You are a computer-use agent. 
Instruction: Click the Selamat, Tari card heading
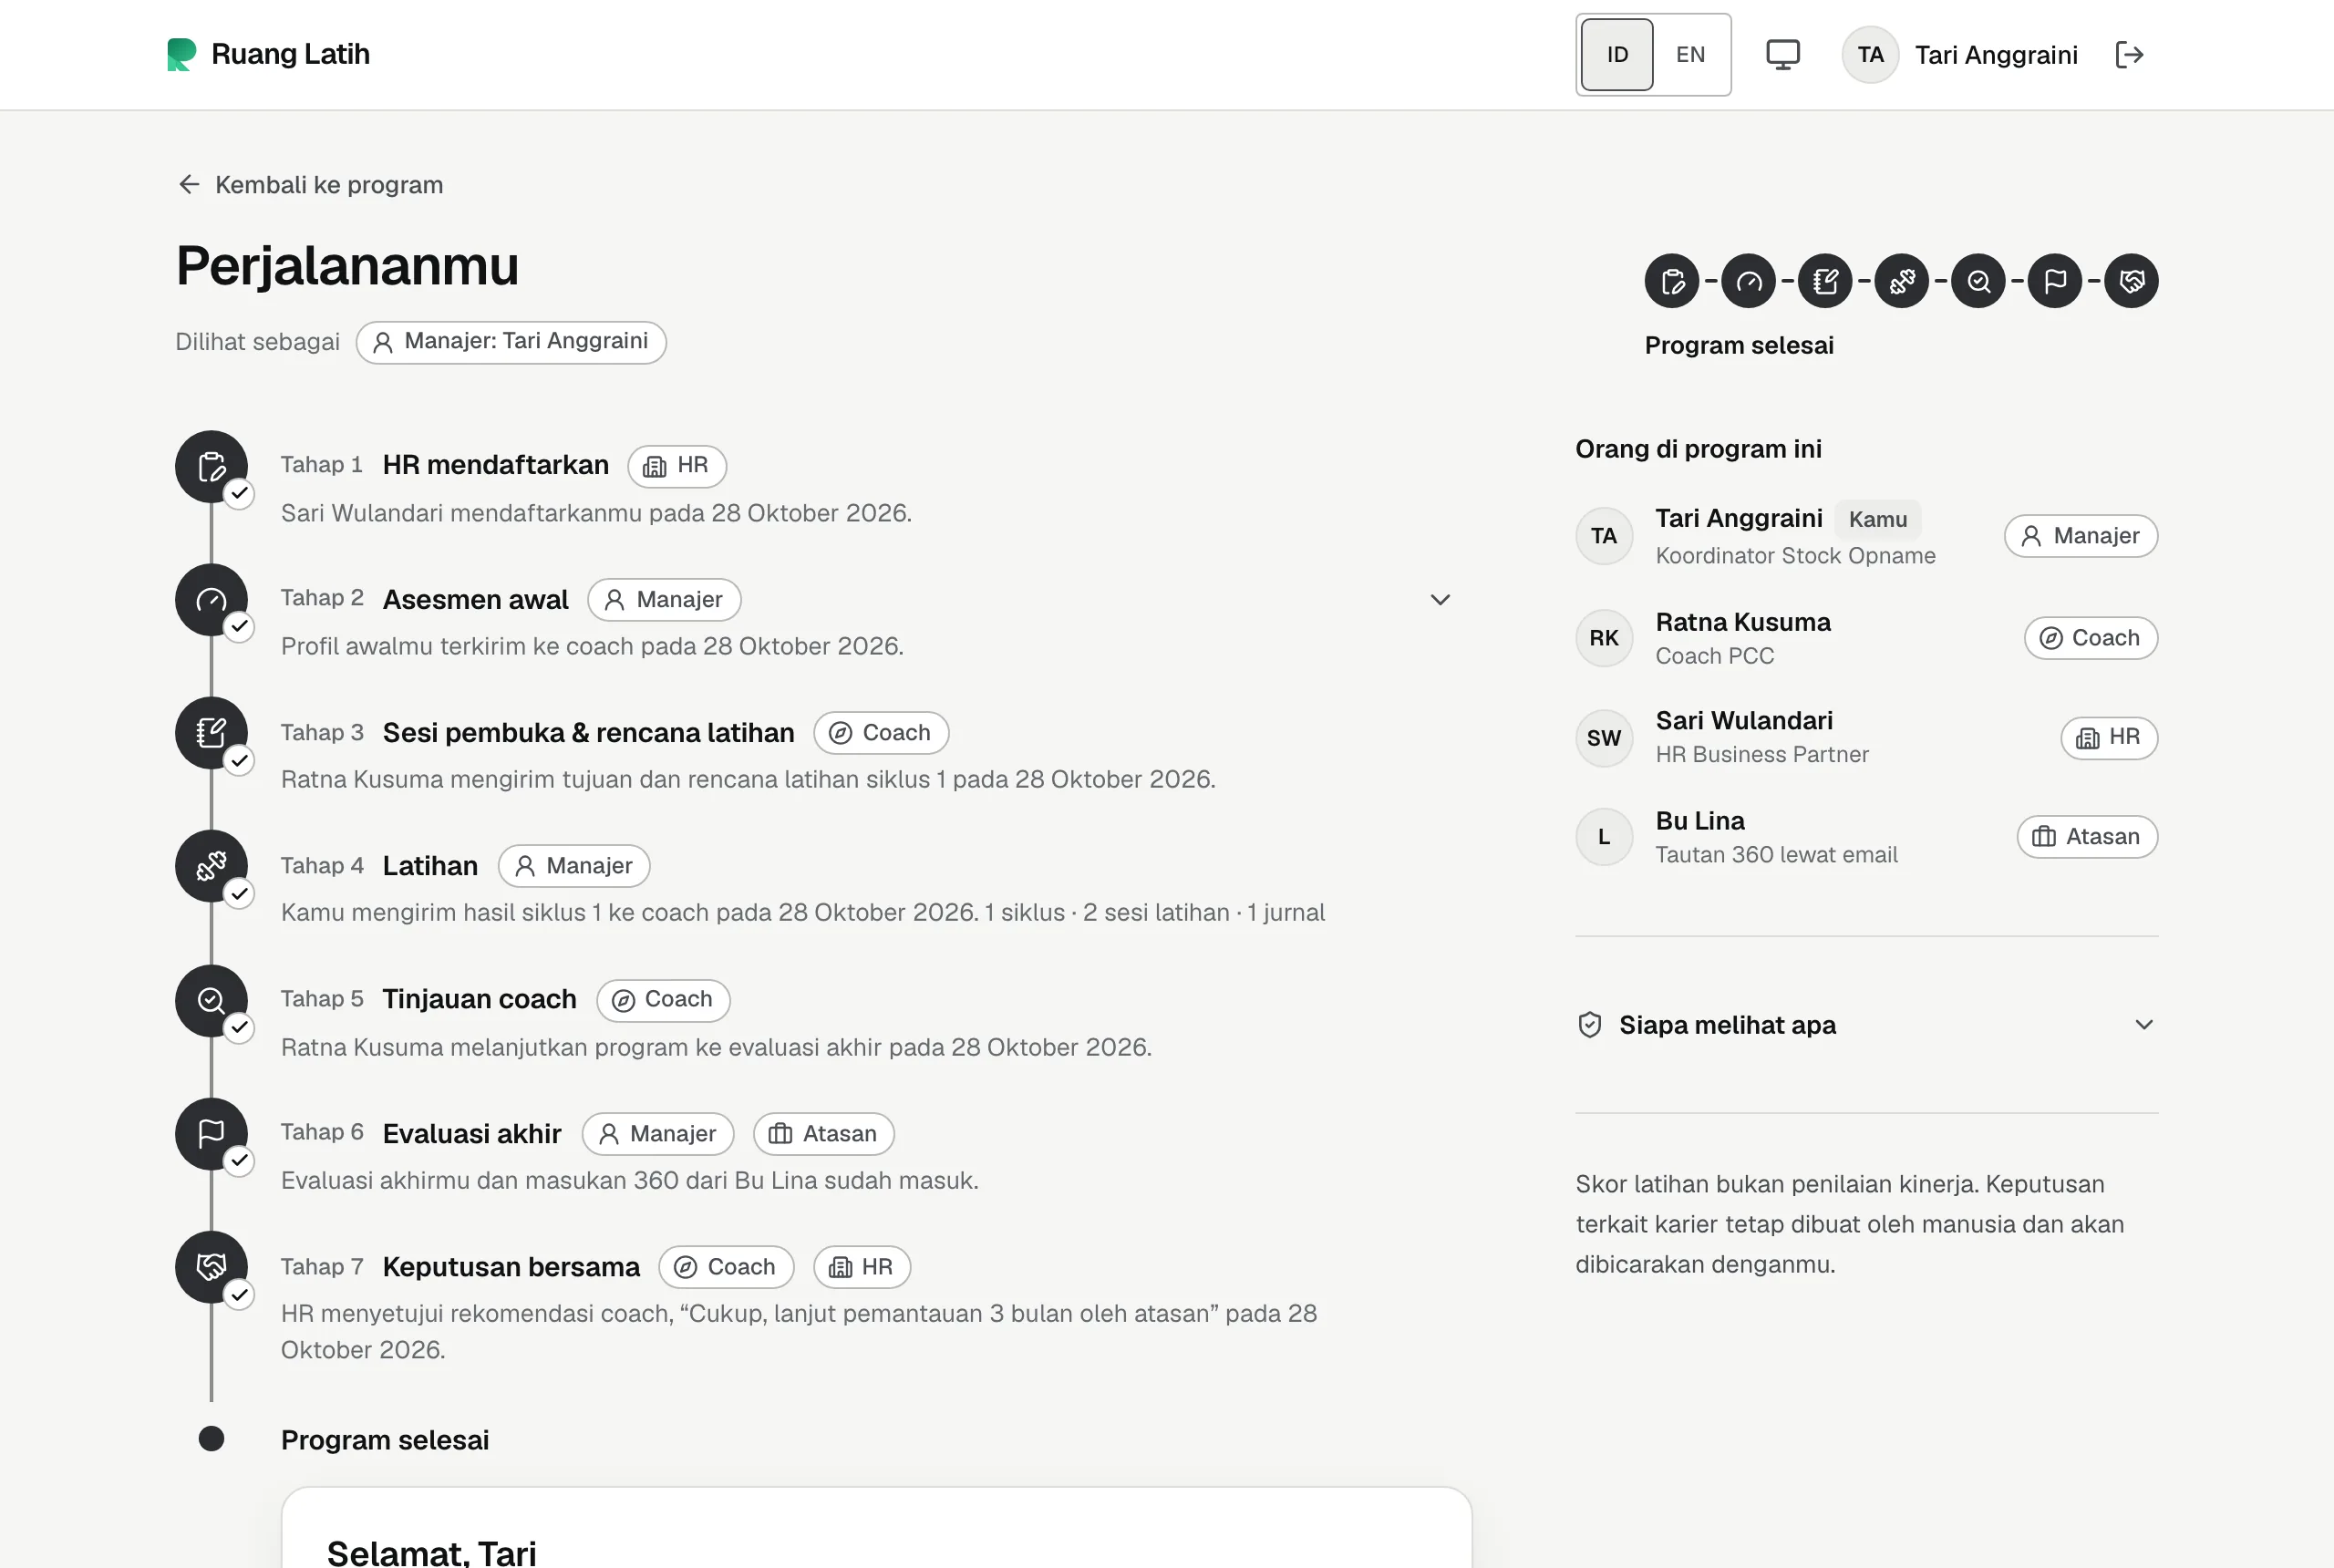(431, 1553)
